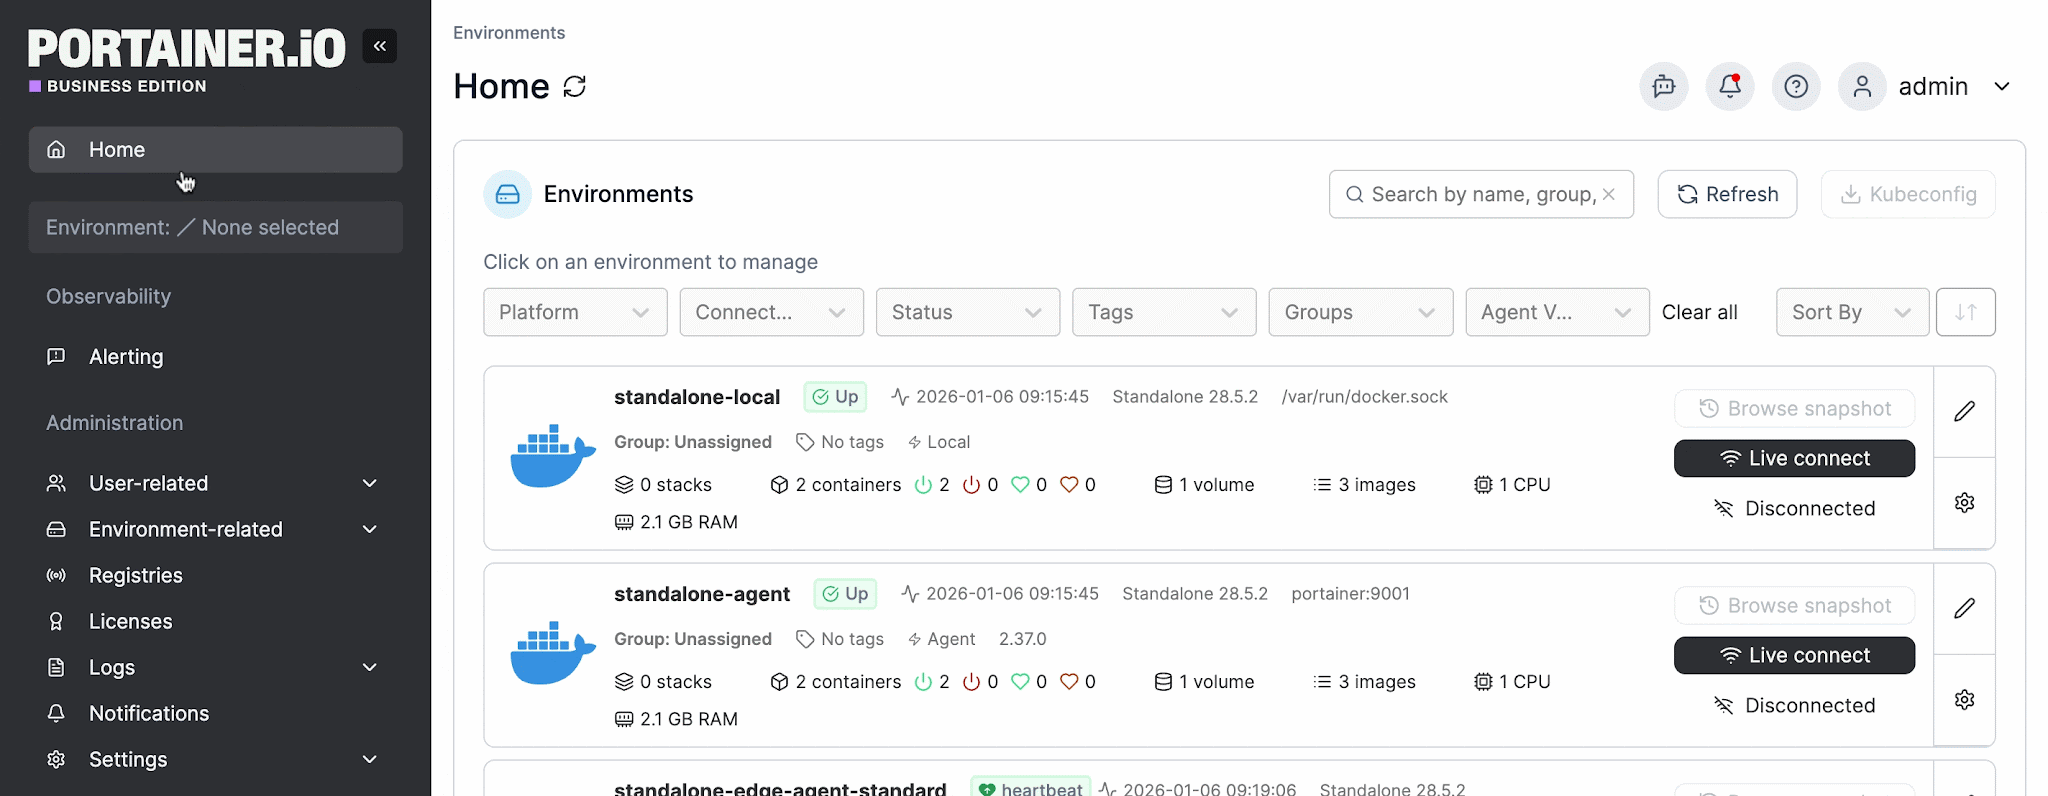This screenshot has width=2048, height=796.
Task: Click Up status badge of standalone-agent
Action: click(845, 594)
